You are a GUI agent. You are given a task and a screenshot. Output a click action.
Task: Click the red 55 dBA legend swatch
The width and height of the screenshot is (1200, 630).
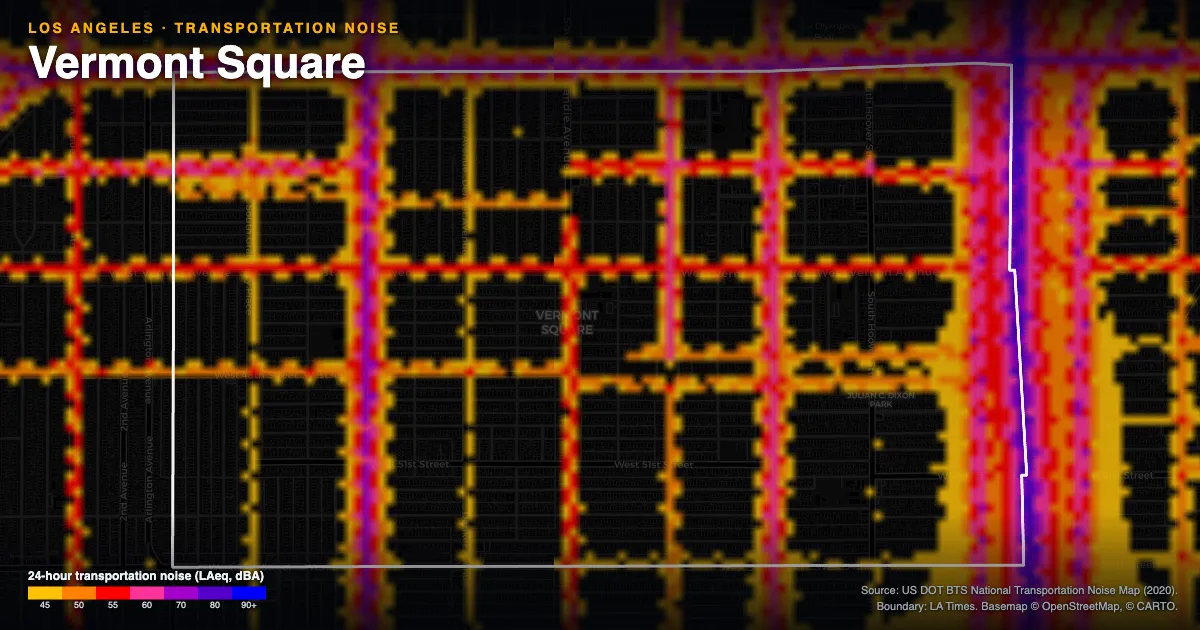113,592
